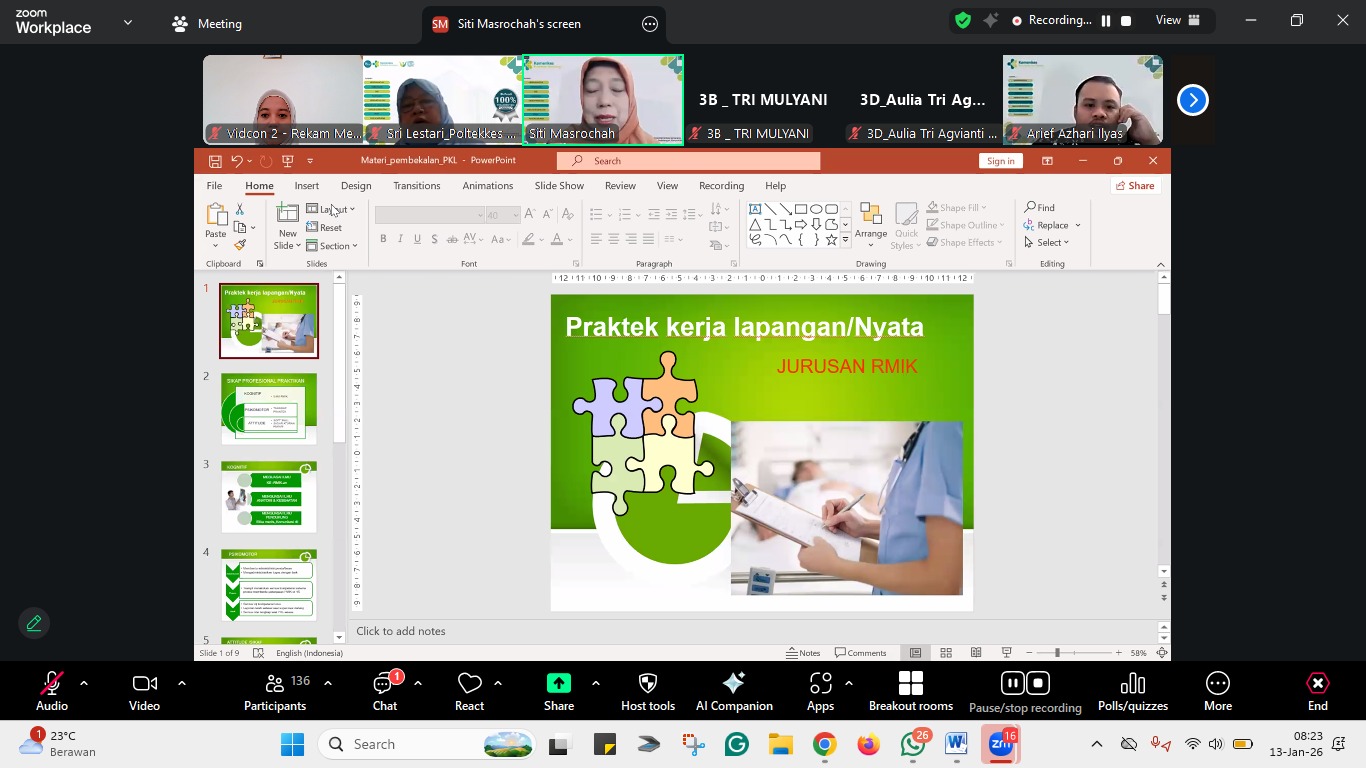This screenshot has height=768, width=1366.
Task: Expand the Zoom Workplace dropdown chevron
Action: (127, 22)
